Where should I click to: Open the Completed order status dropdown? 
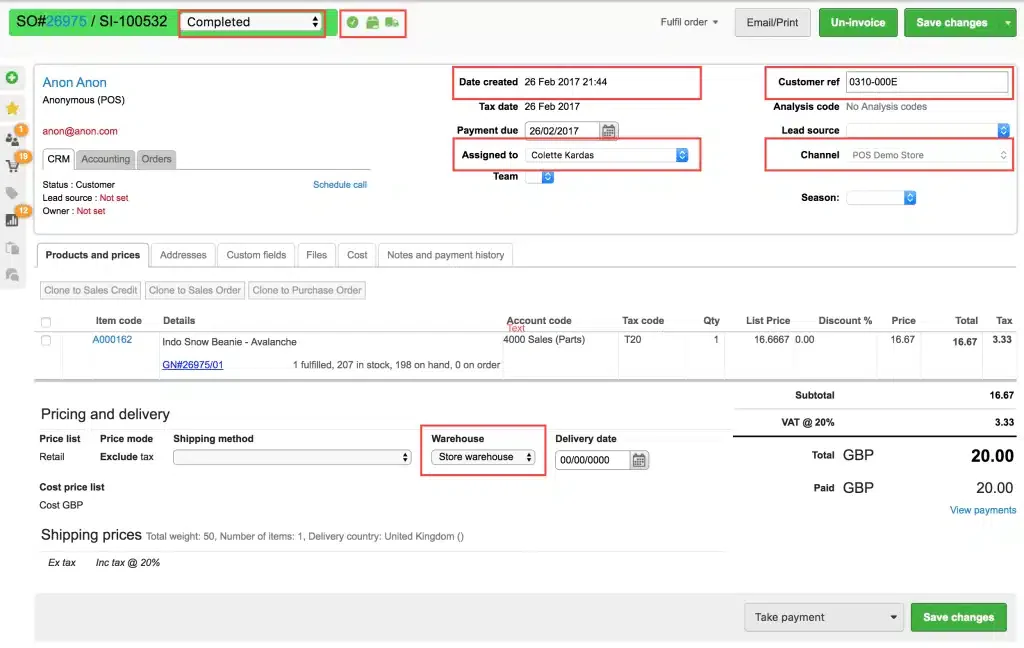tap(252, 22)
